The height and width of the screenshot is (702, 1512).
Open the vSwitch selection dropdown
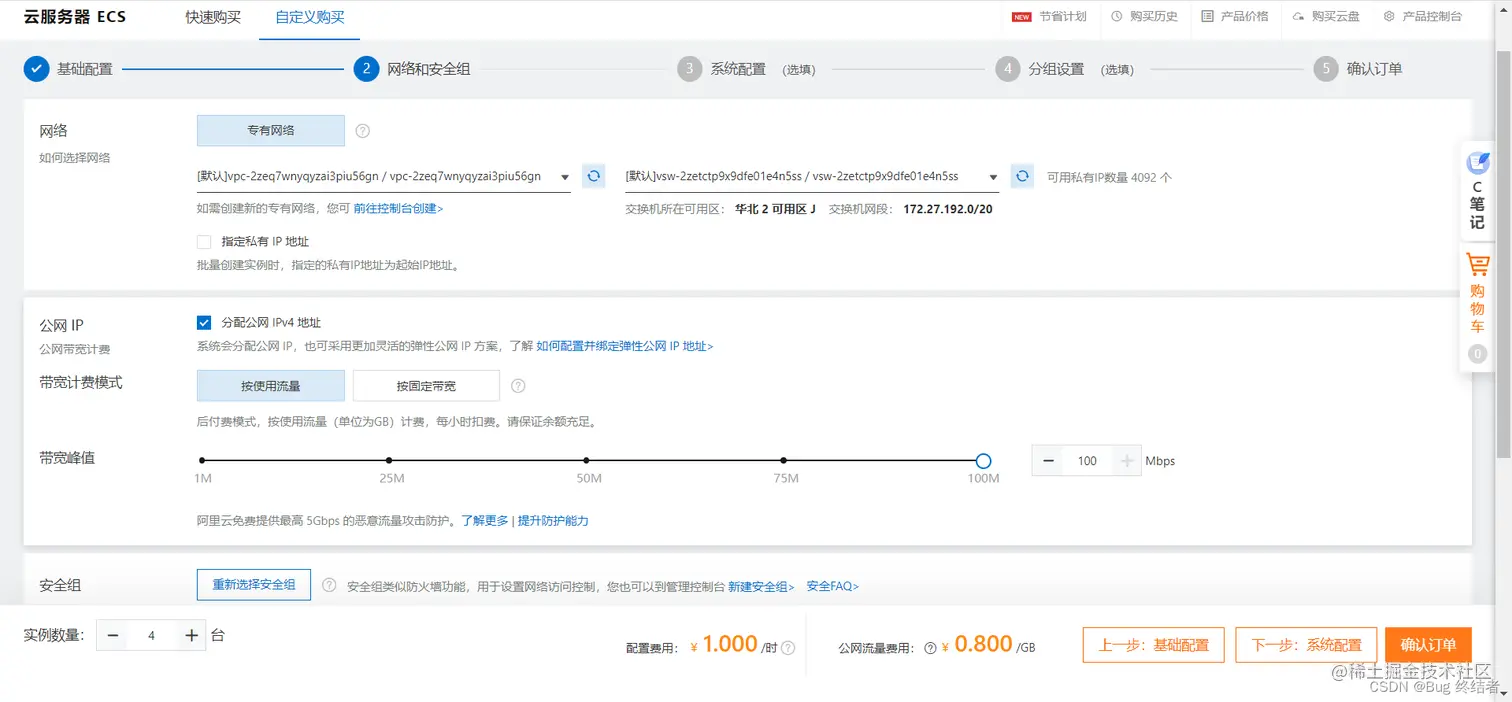click(x=812, y=177)
